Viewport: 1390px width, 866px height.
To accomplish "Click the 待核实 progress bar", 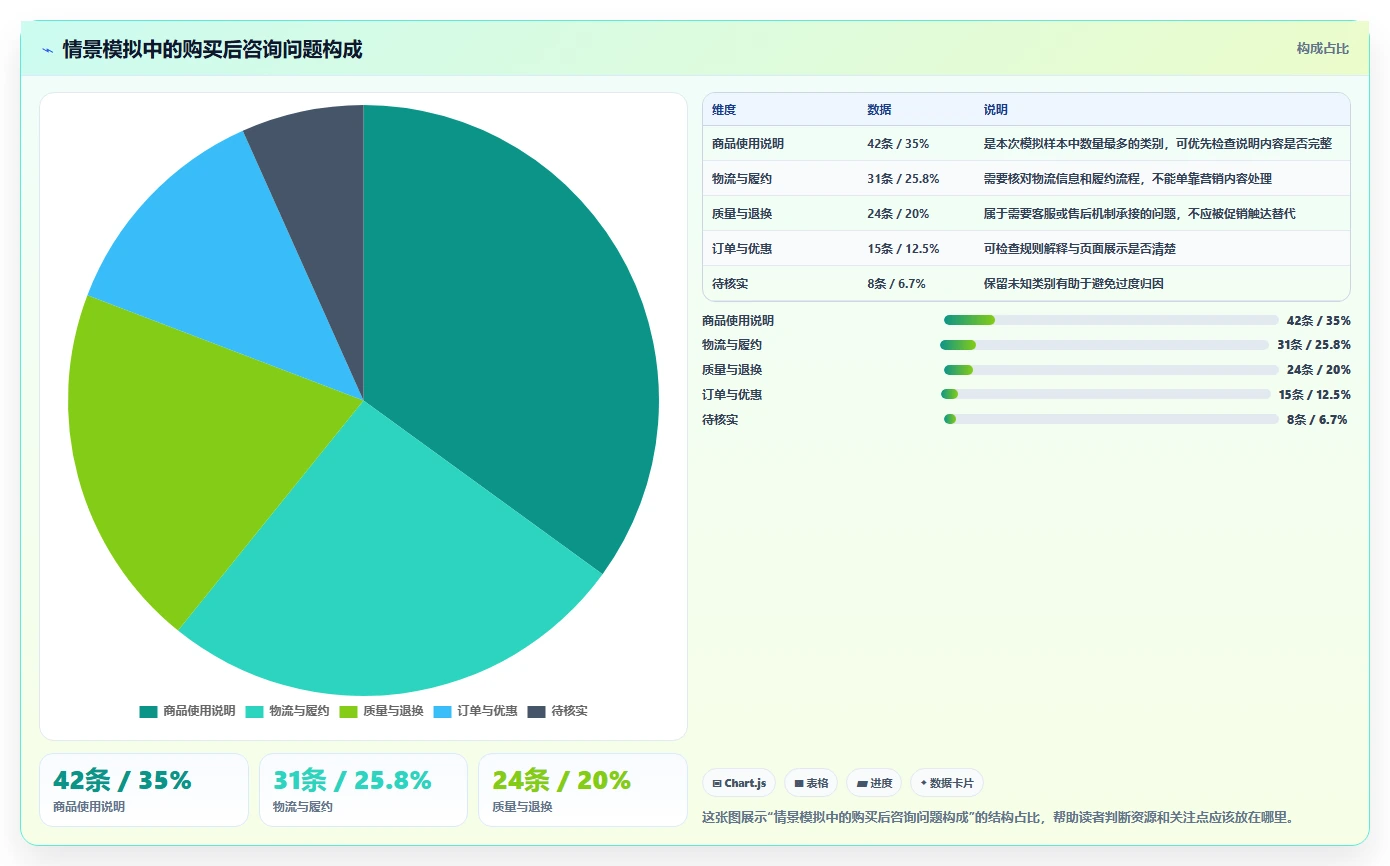I will click(x=1111, y=419).
